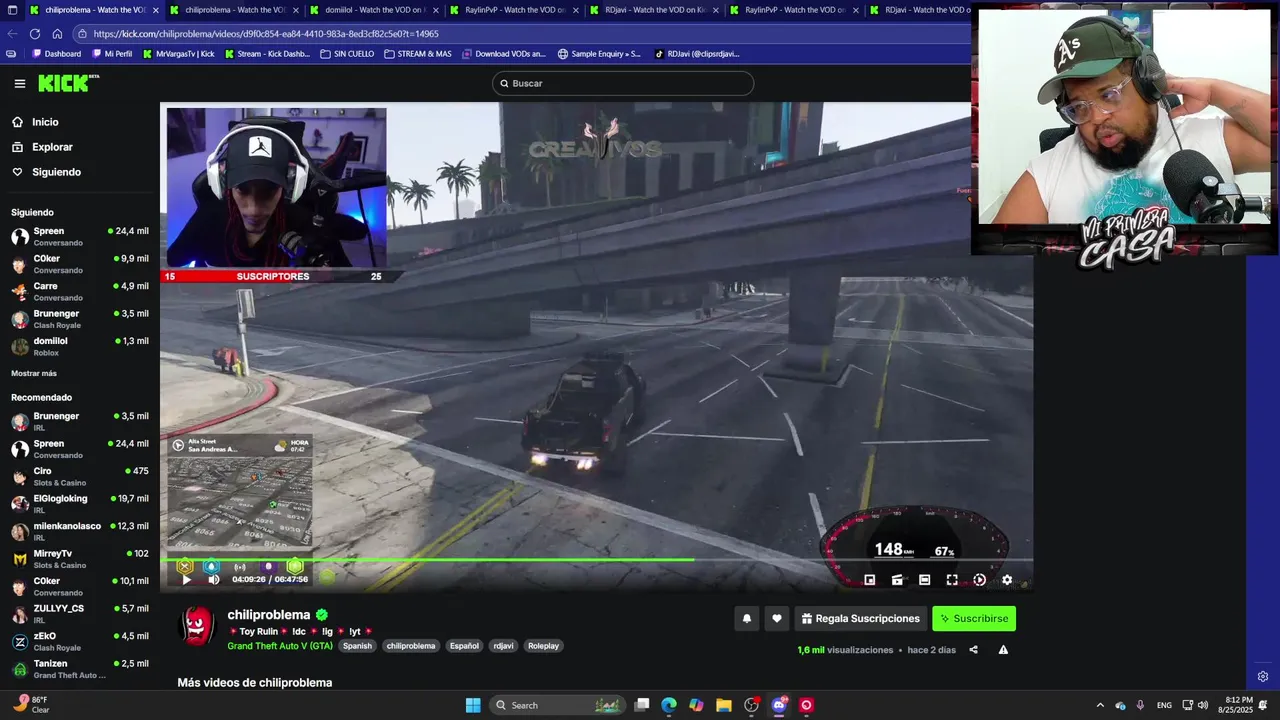This screenshot has width=1280, height=720.
Task: Open chiliproblema channel avatar
Action: (197, 627)
